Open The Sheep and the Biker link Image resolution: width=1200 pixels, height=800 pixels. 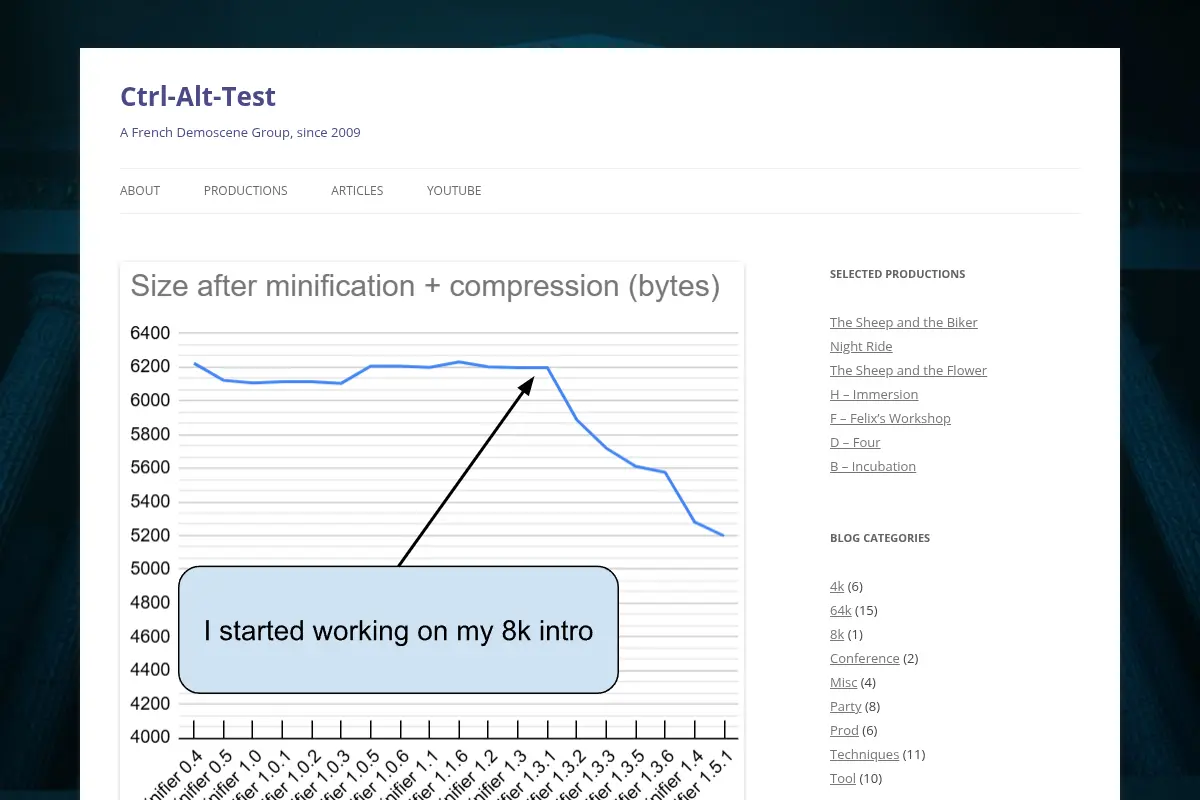903,322
